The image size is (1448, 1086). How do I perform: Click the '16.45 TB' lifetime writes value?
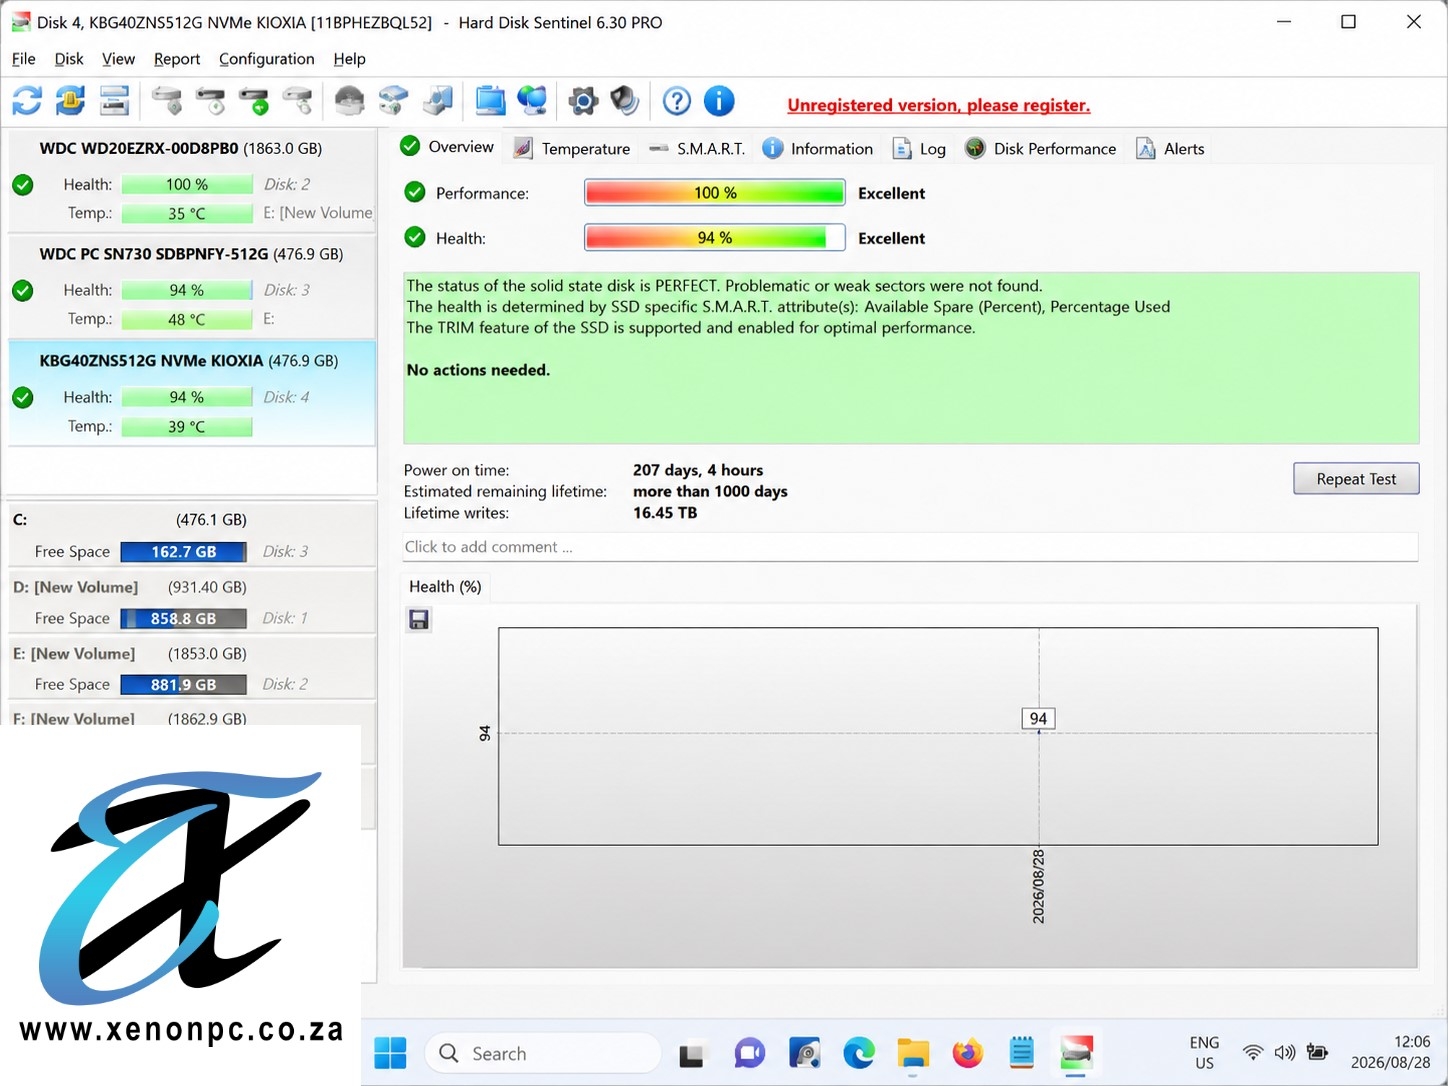point(665,513)
